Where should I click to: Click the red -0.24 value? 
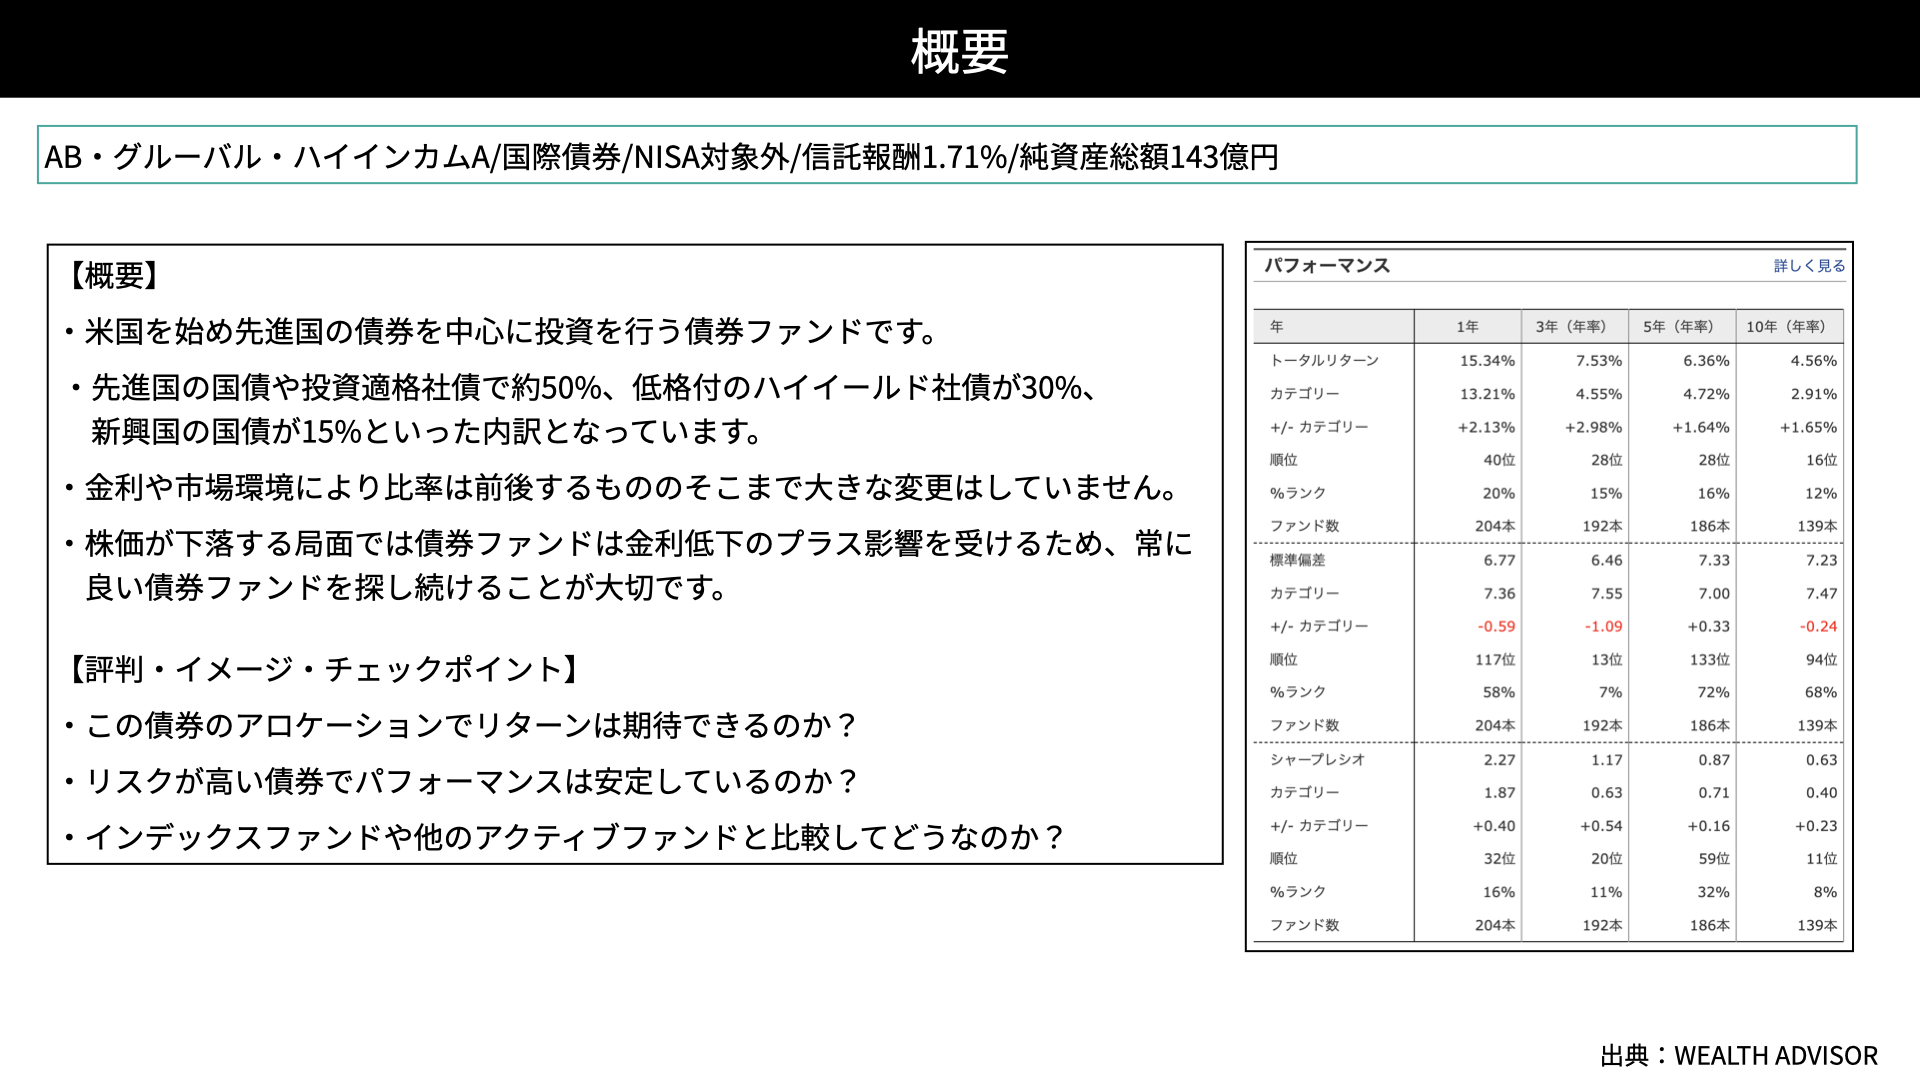tap(1819, 627)
